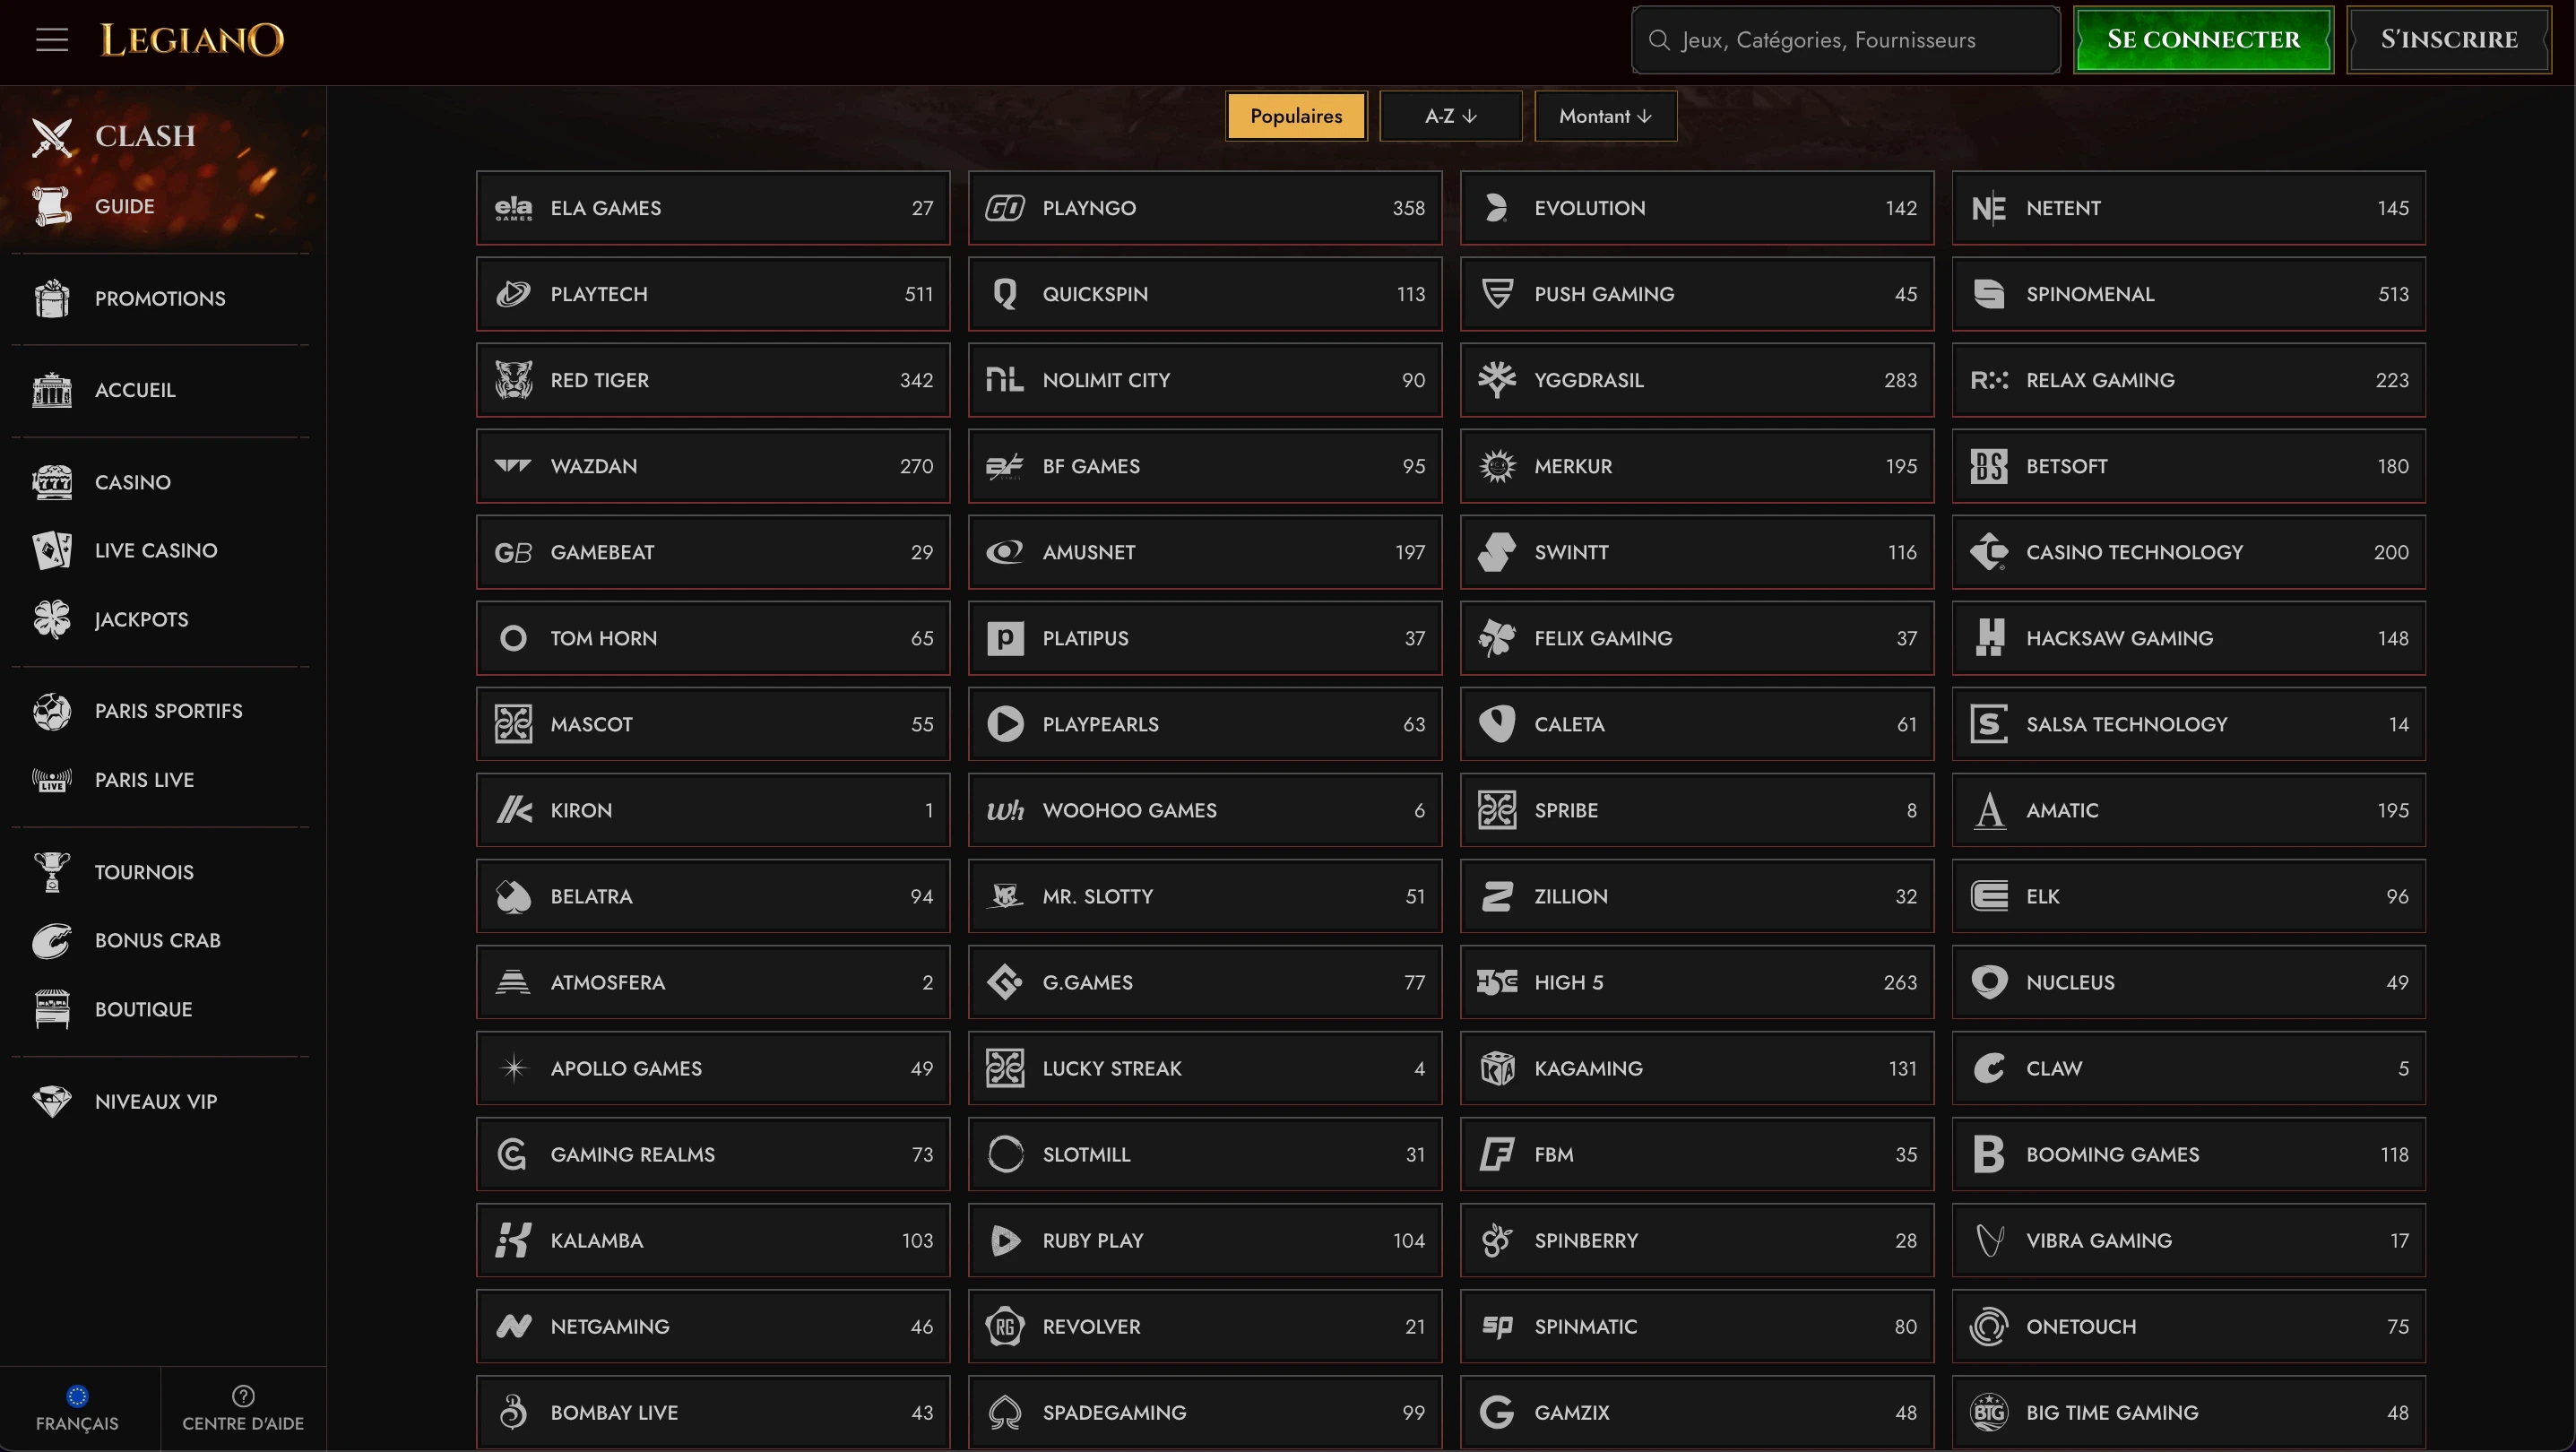Image resolution: width=2576 pixels, height=1452 pixels.
Task: Open the Booming Games provider
Action: (x=2189, y=1154)
